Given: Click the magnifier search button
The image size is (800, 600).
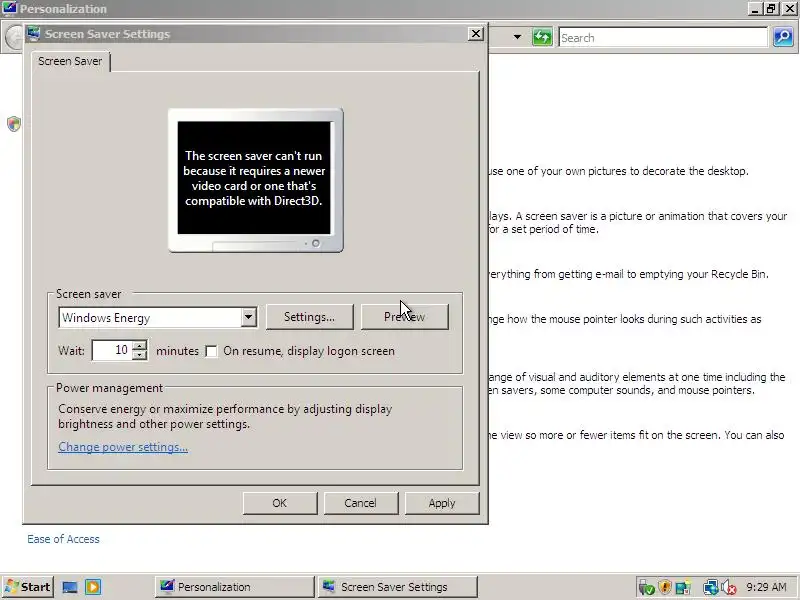Looking at the screenshot, I should (x=783, y=37).
